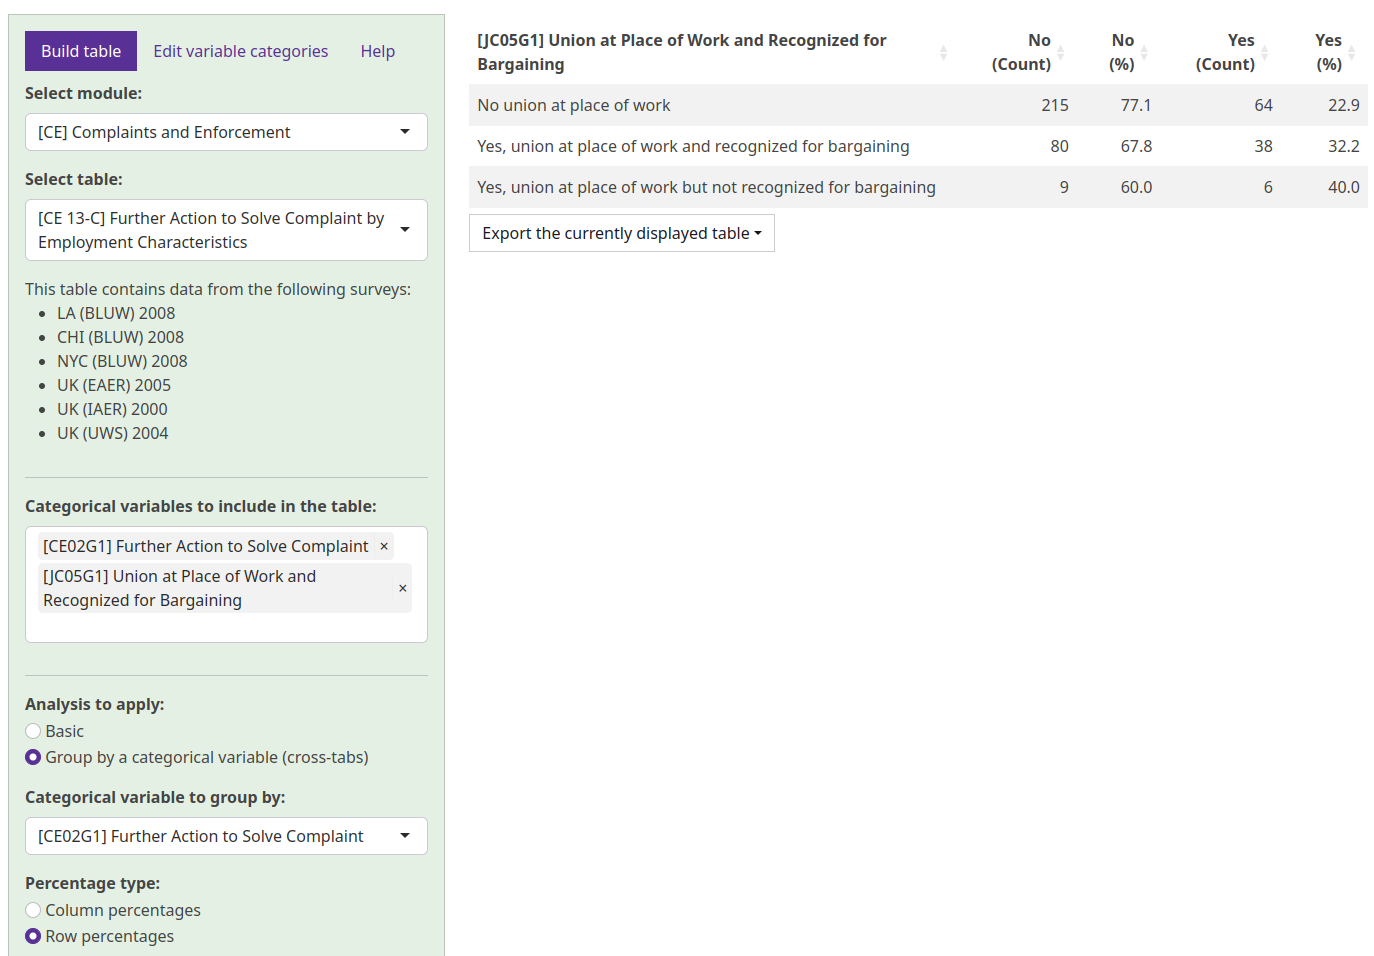1374x956 pixels.
Task: Sort by the Union at Place of Work column
Action: click(711, 52)
